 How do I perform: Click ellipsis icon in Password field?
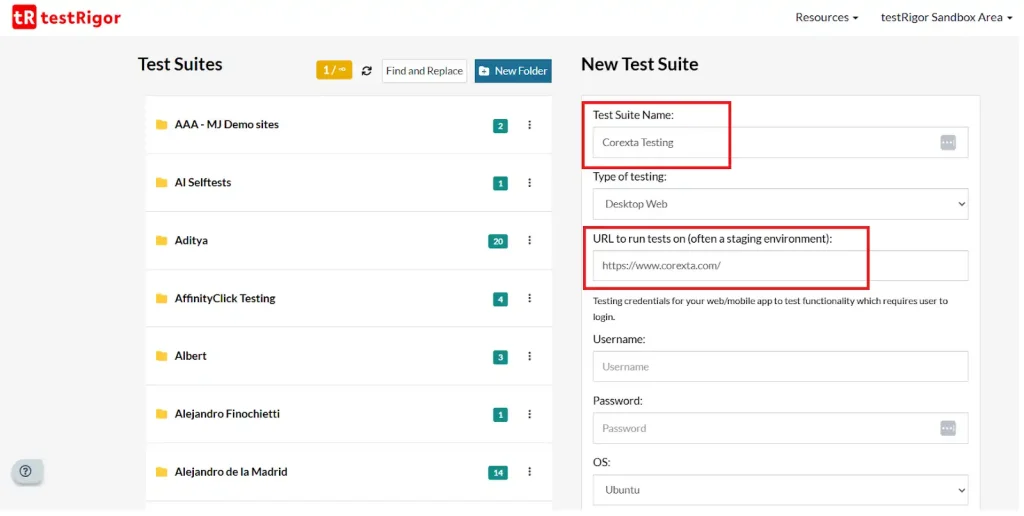[948, 428]
